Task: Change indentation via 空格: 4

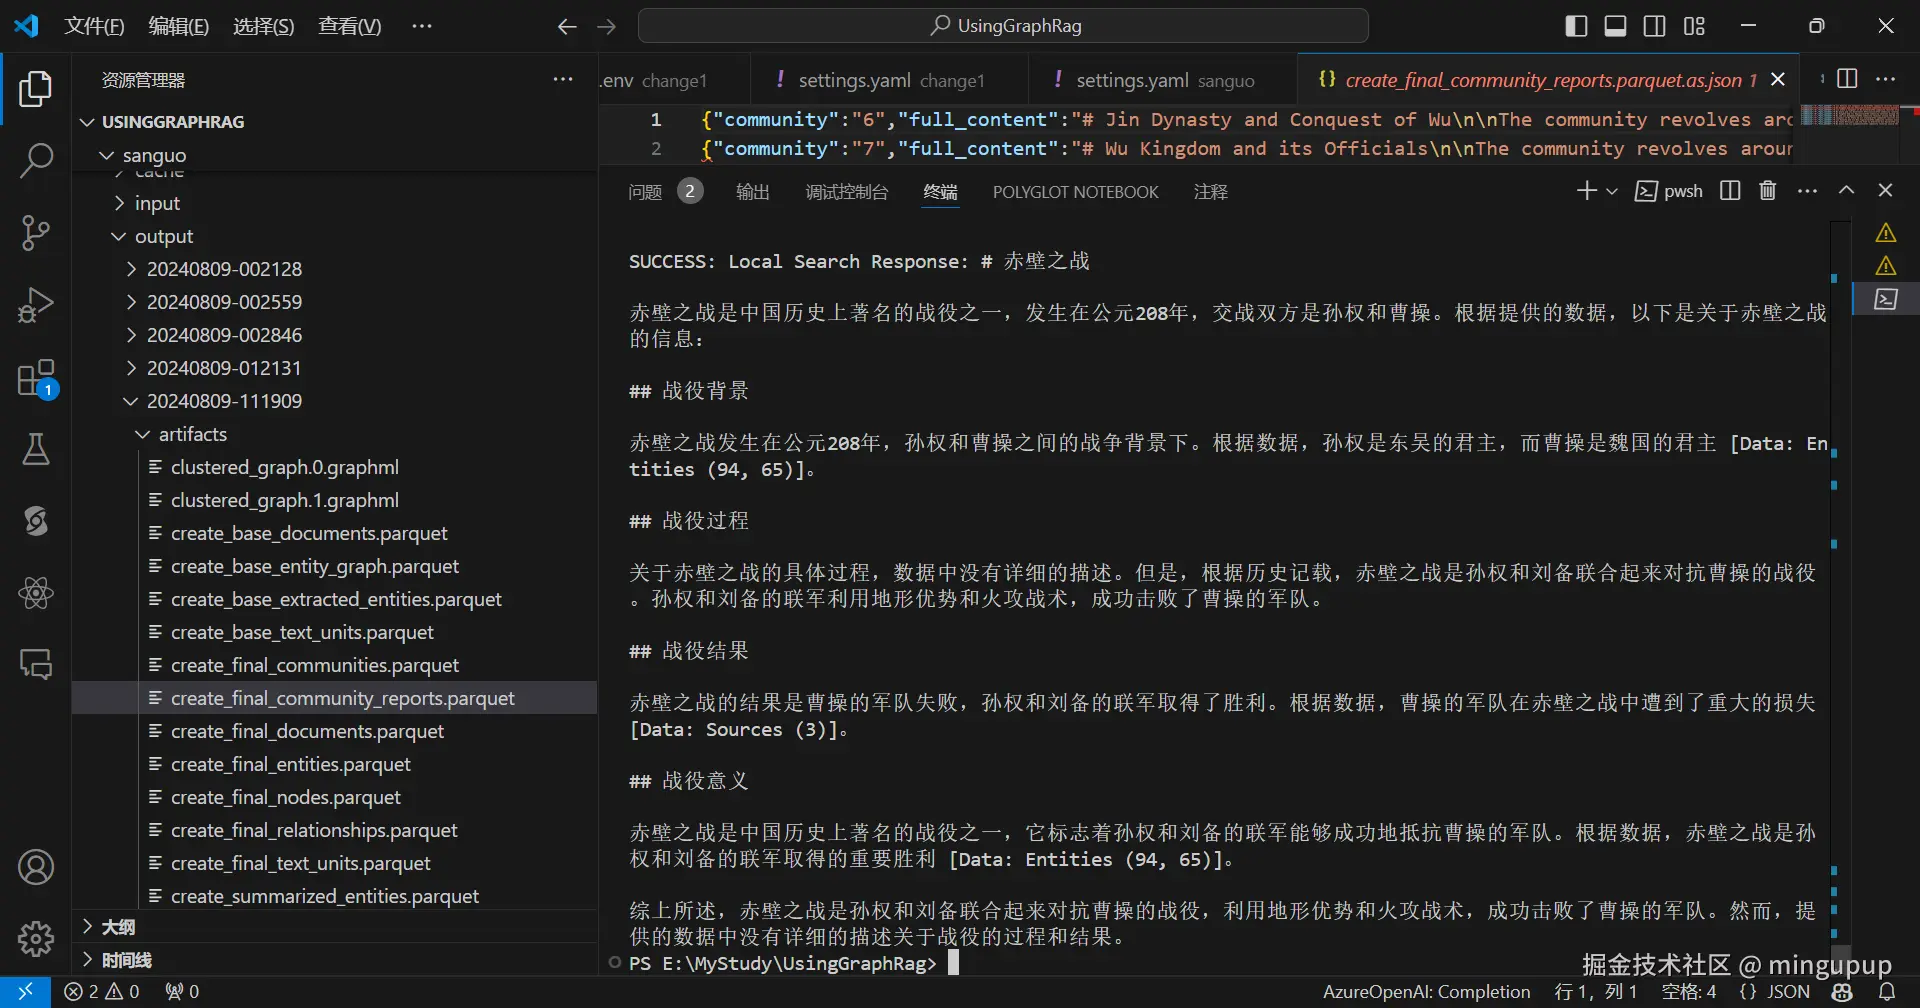Action: tap(1689, 991)
